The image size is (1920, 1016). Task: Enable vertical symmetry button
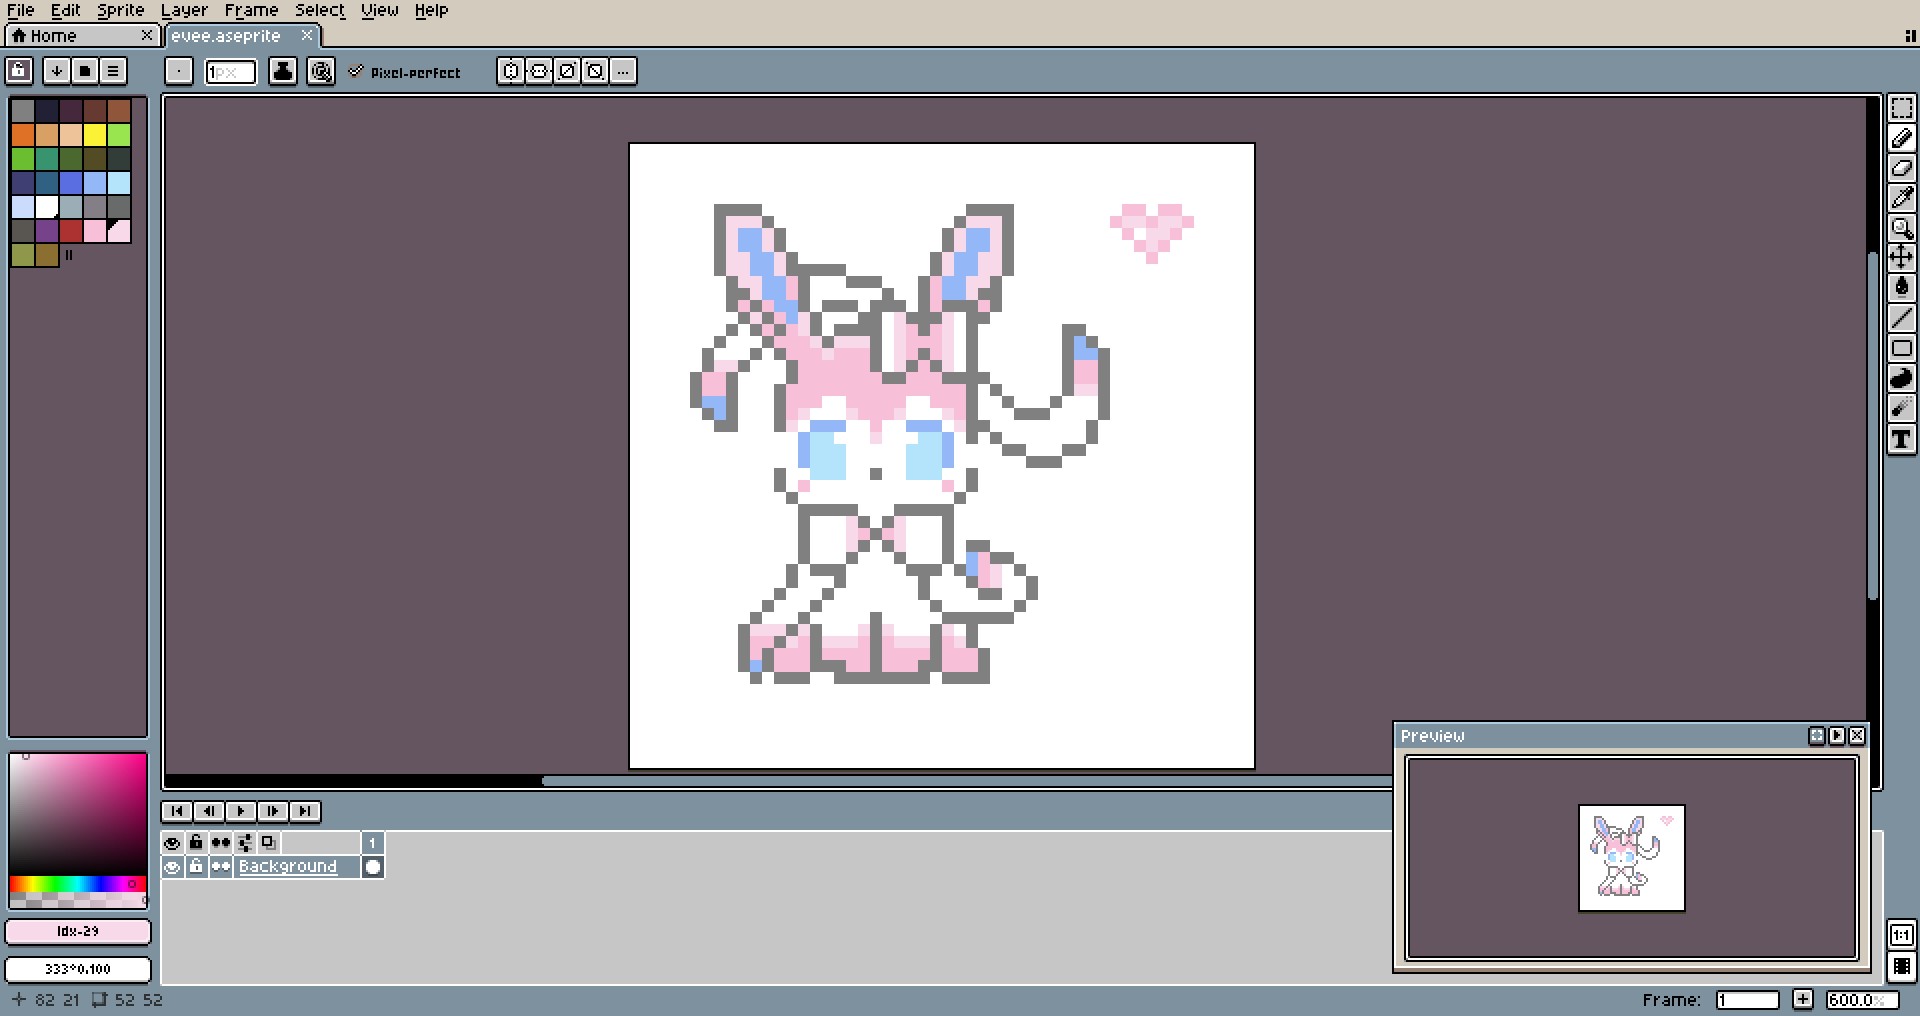[539, 71]
